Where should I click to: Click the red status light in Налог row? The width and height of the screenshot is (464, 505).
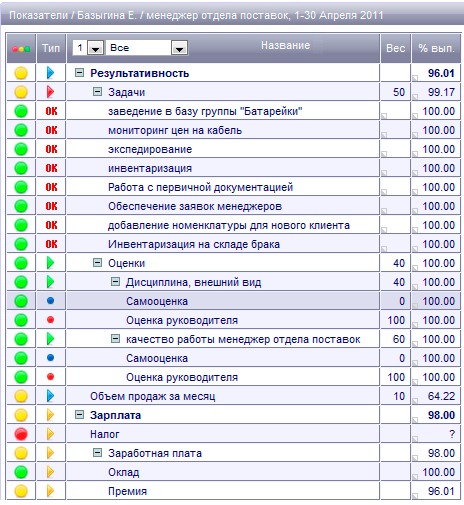[21, 434]
